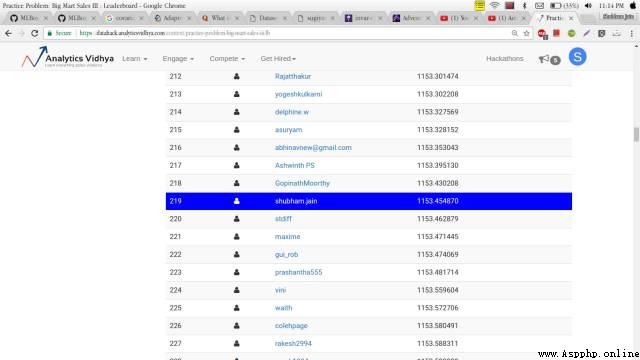The width and height of the screenshot is (640, 360).
Task: Click score 1153.454870 in highlighted row
Action: [x=438, y=201]
